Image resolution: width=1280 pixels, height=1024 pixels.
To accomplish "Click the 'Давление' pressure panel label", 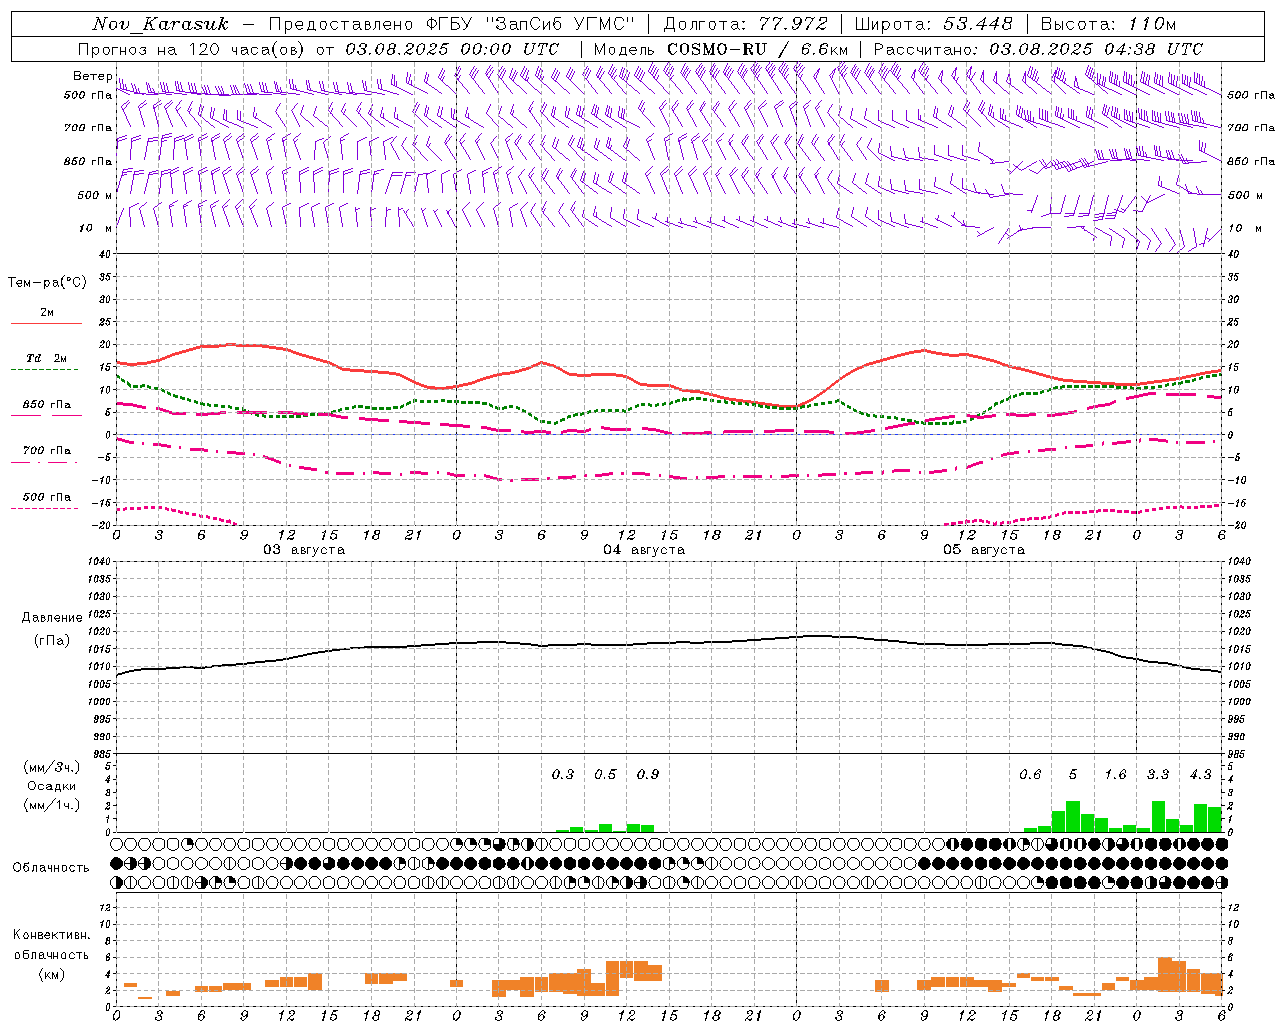I will tap(52, 618).
